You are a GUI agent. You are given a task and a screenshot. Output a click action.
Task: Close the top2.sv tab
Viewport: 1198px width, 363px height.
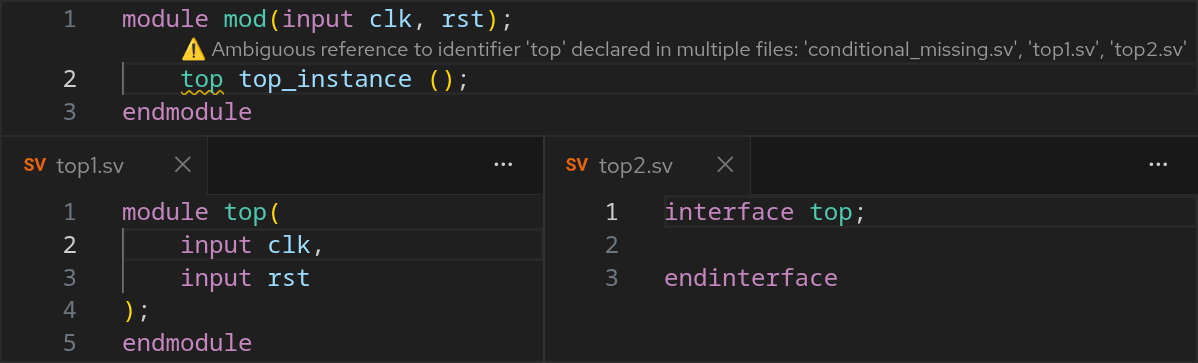pyautogui.click(x=725, y=165)
